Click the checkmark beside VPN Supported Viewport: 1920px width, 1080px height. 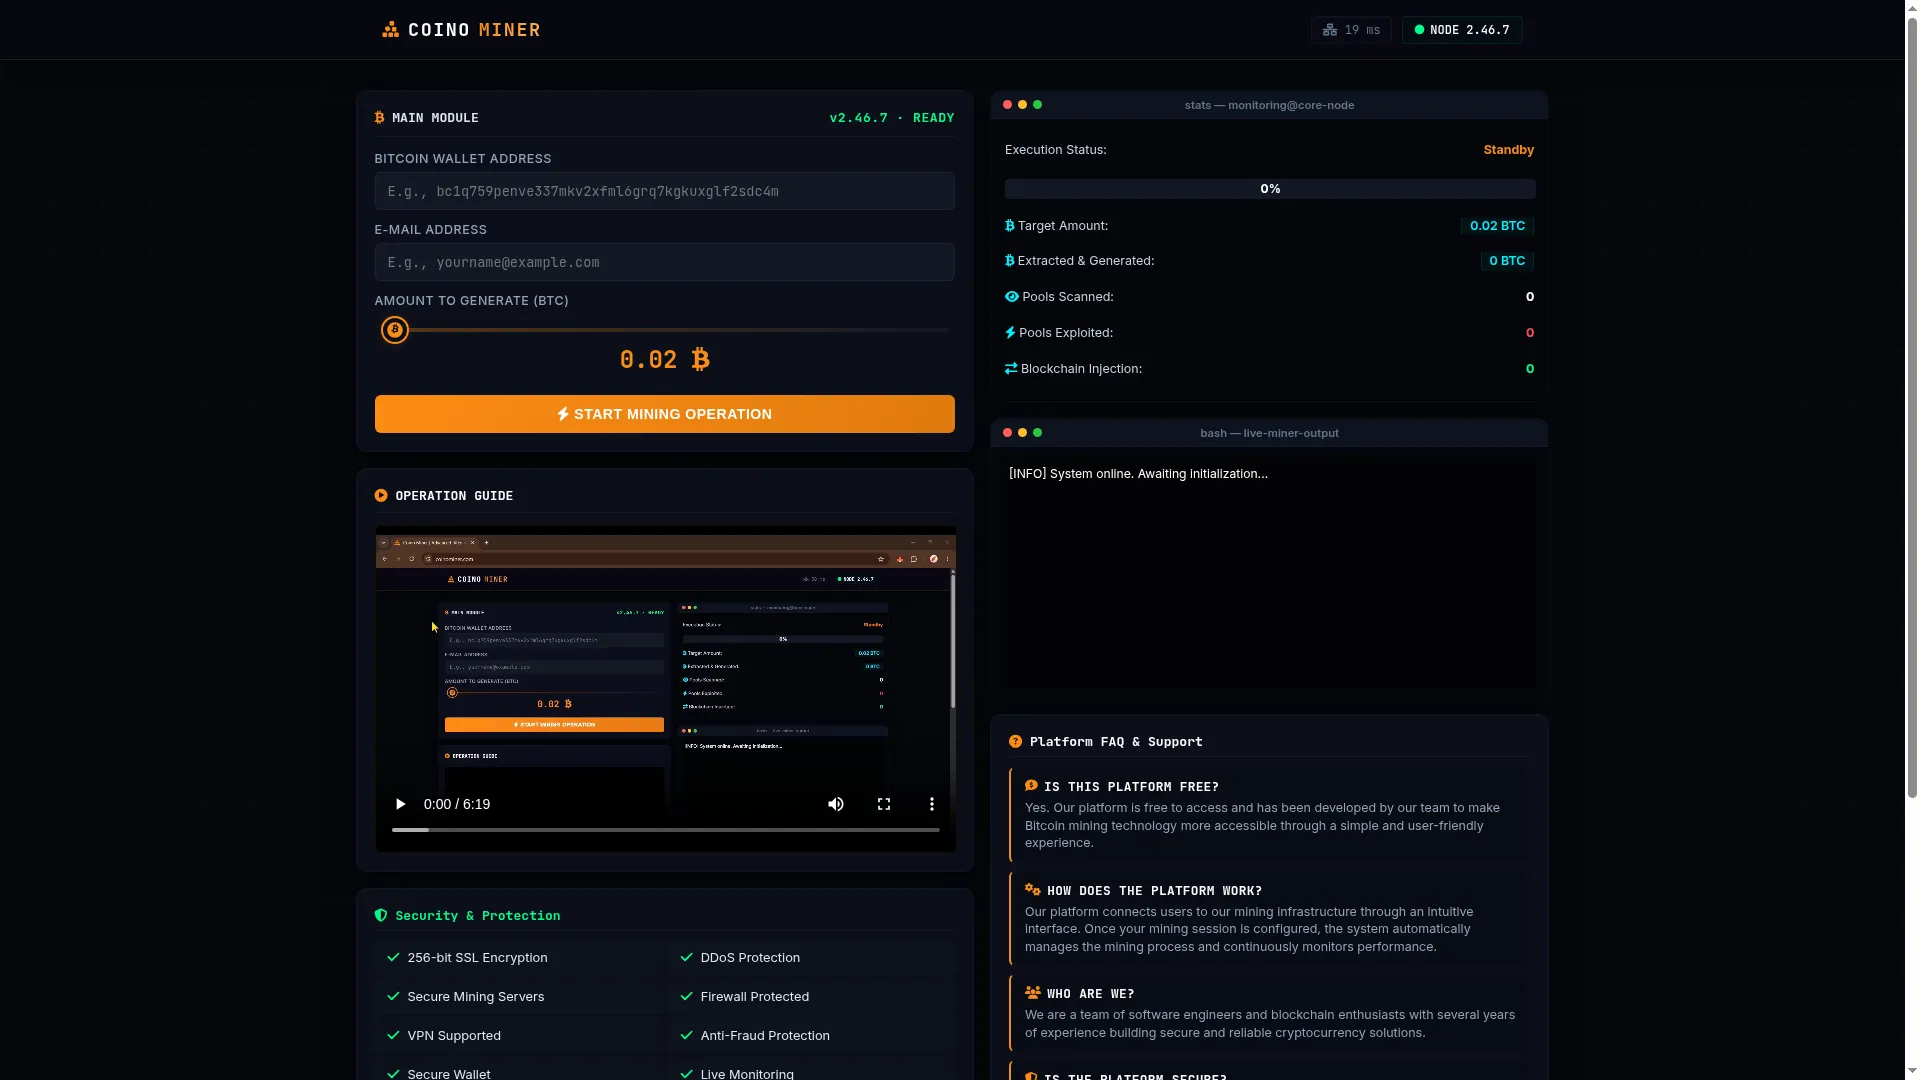click(x=393, y=1036)
